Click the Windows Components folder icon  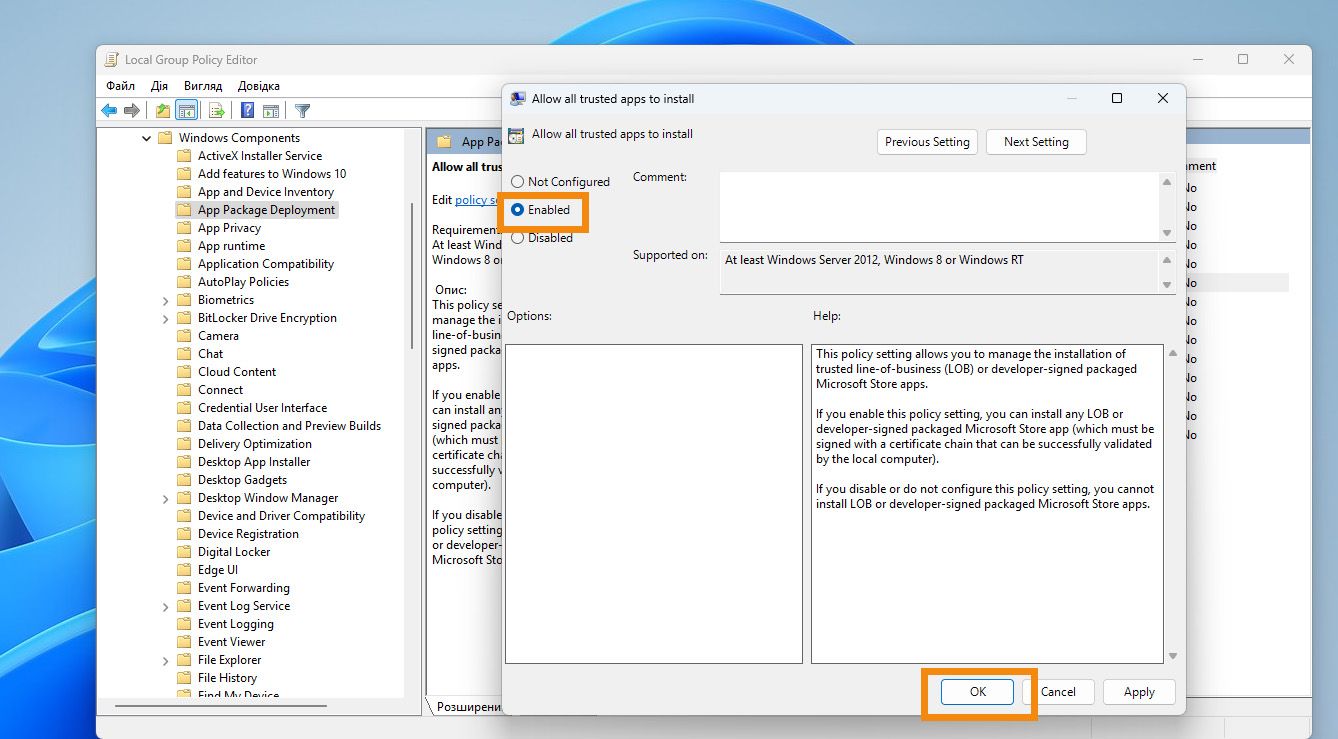coord(165,138)
